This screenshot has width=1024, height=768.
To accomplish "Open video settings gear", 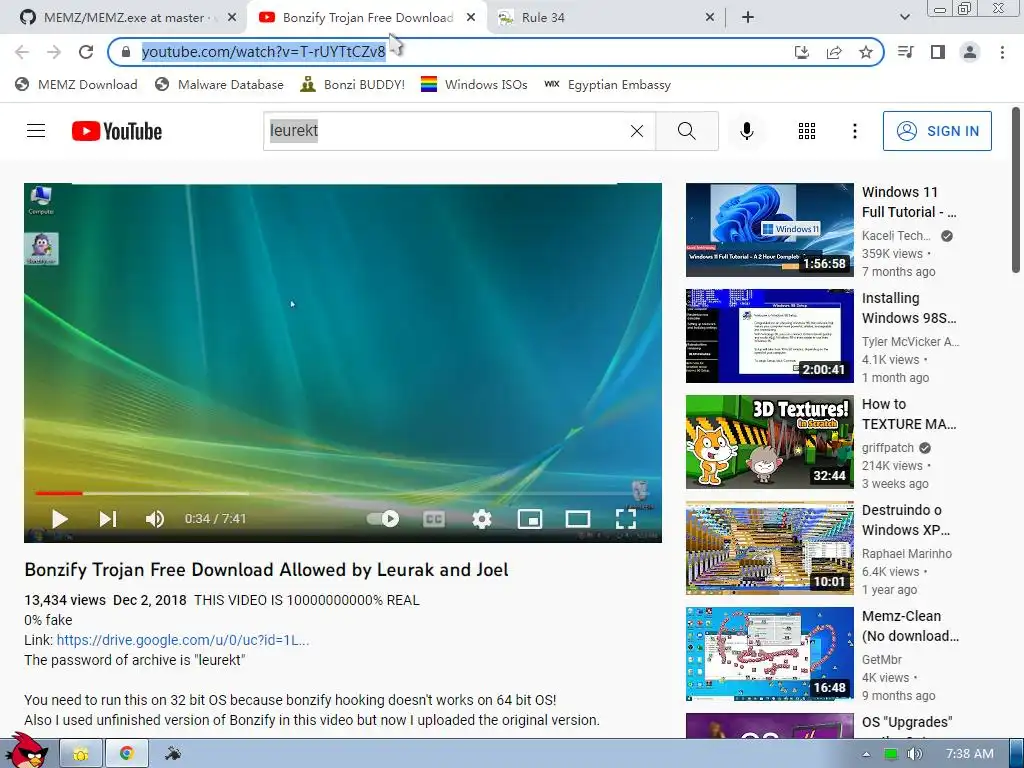I will point(482,519).
